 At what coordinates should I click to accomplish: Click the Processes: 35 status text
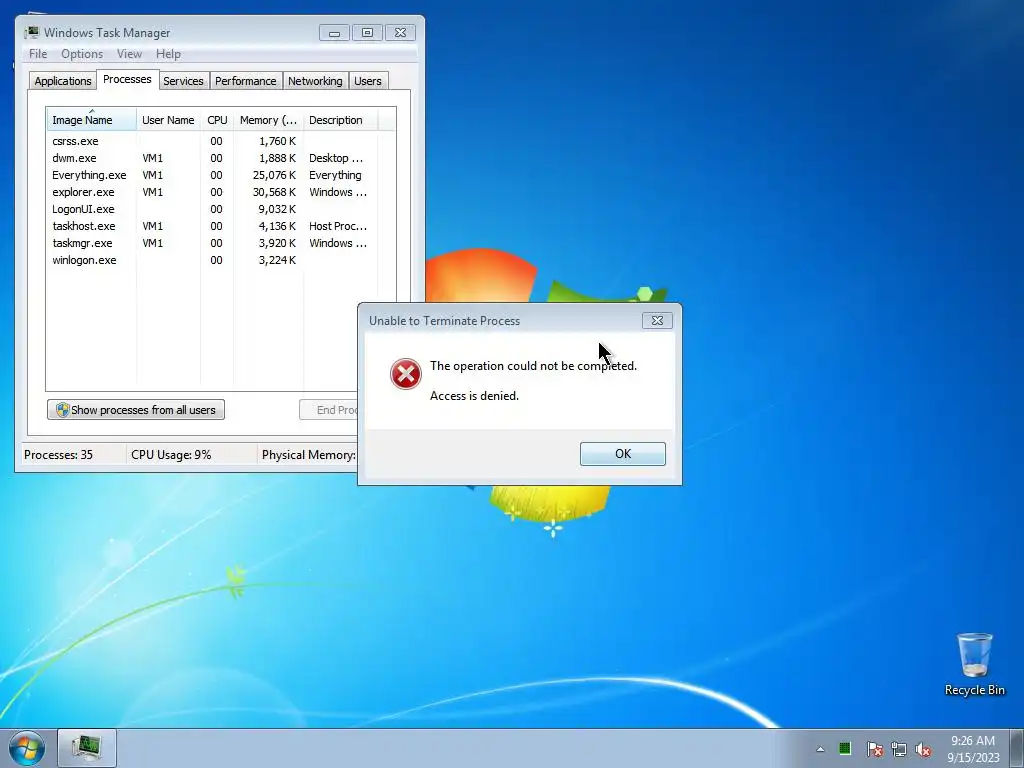pyautogui.click(x=58, y=455)
